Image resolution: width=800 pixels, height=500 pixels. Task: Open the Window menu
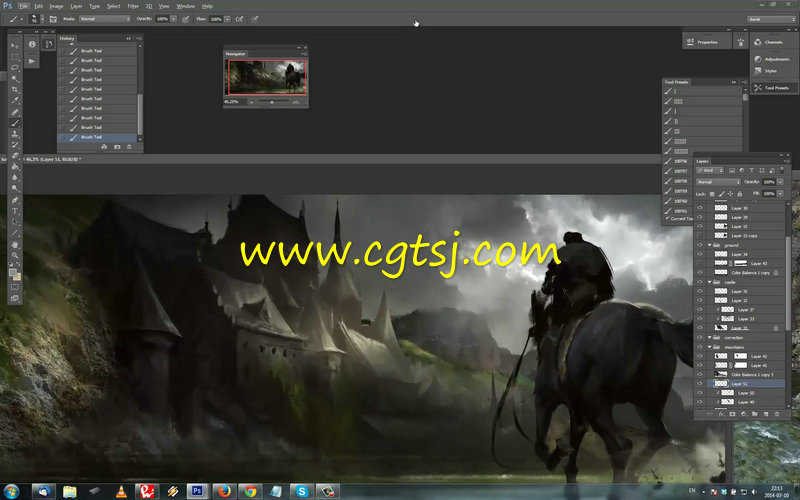tap(186, 6)
